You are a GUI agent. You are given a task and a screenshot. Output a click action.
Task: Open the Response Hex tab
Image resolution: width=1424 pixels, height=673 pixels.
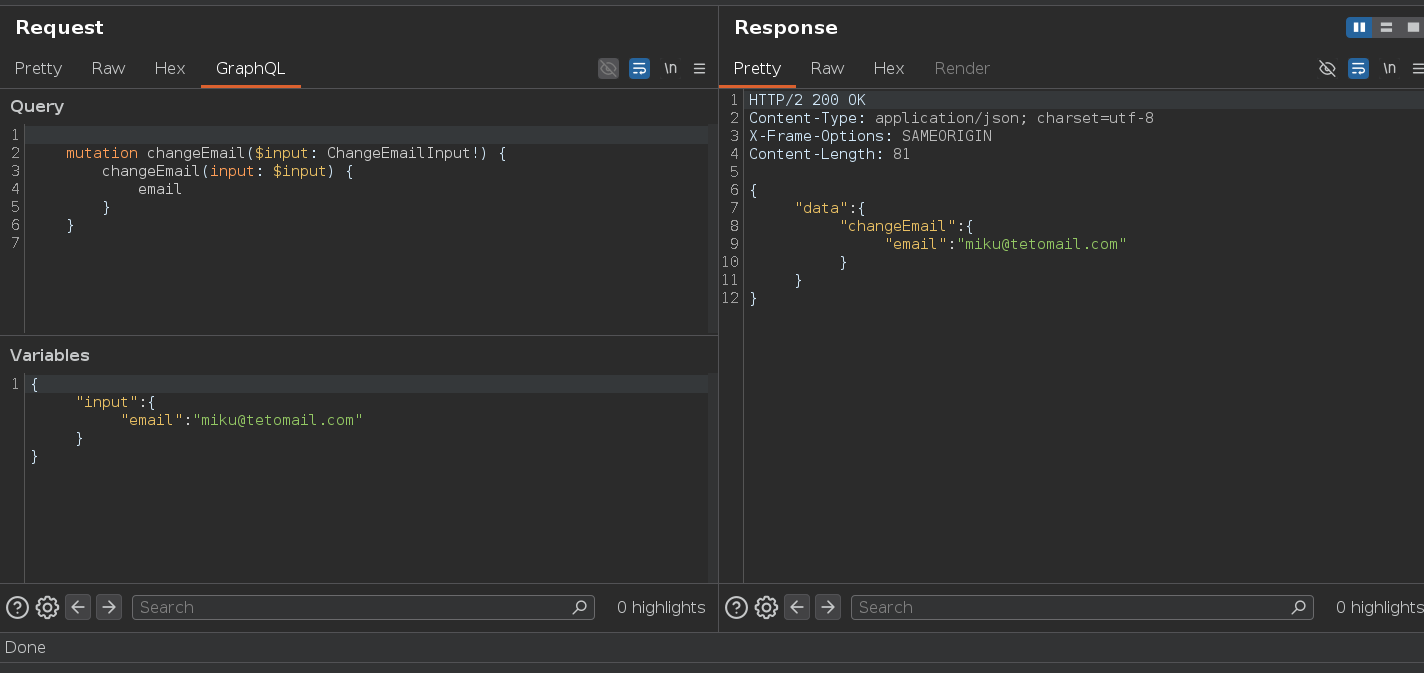[889, 68]
